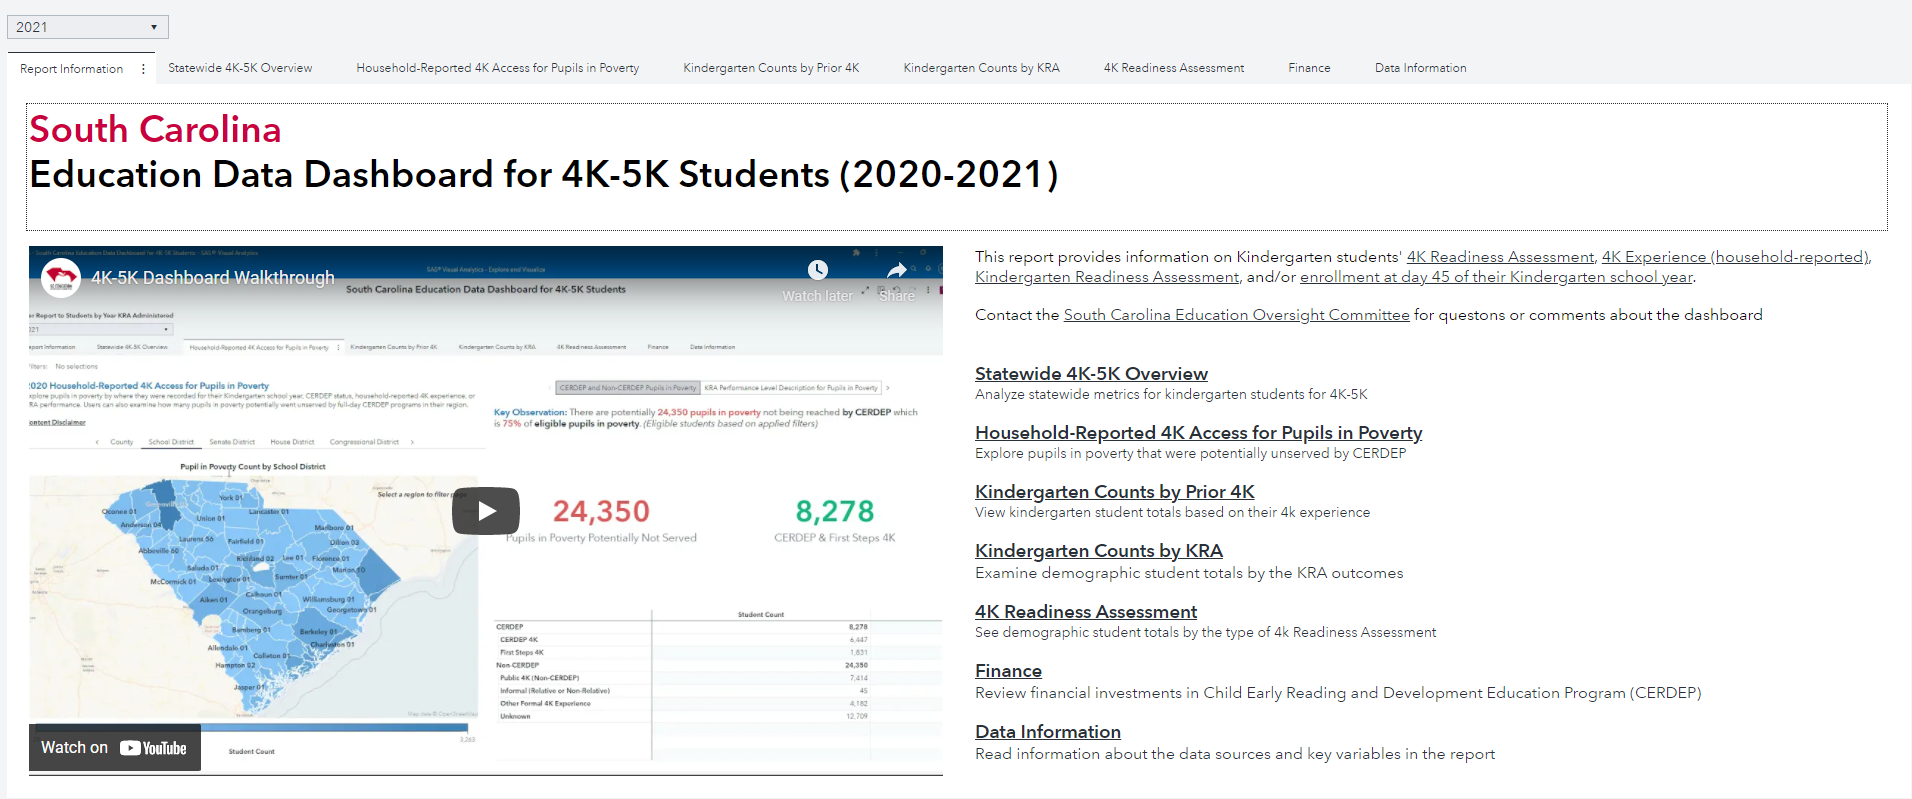Click the 4K Experience (household-reported) link
Image resolution: width=1912 pixels, height=799 pixels.
[1735, 257]
